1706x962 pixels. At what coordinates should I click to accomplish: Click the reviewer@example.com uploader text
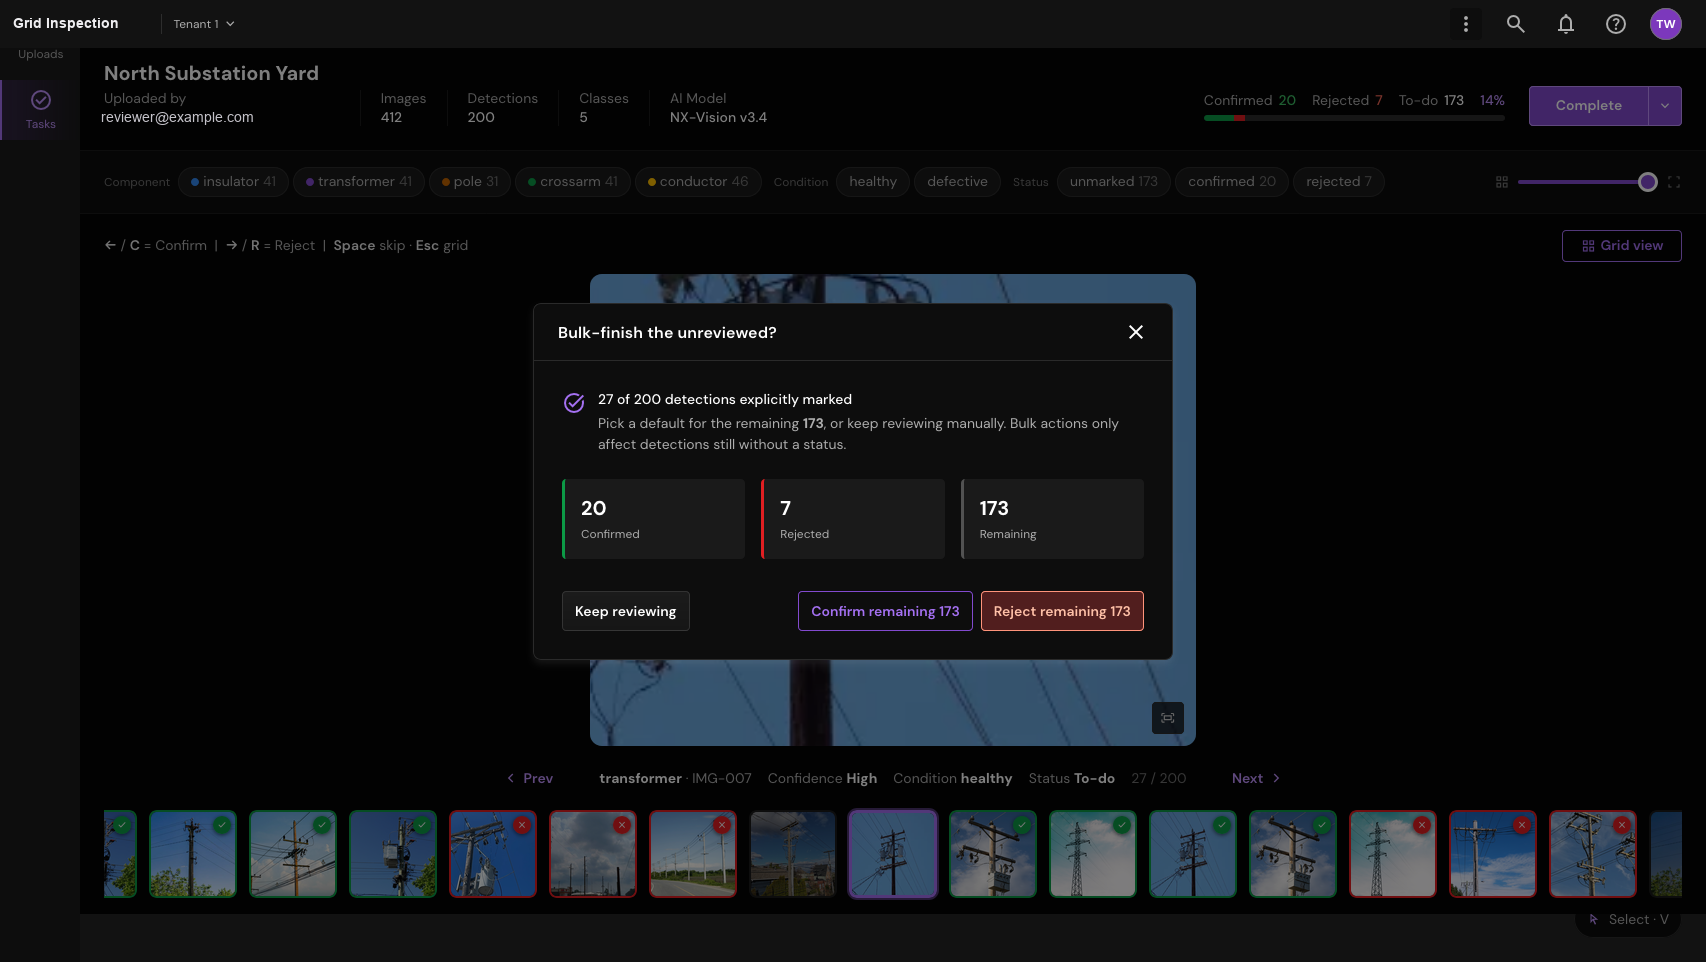coord(177,118)
